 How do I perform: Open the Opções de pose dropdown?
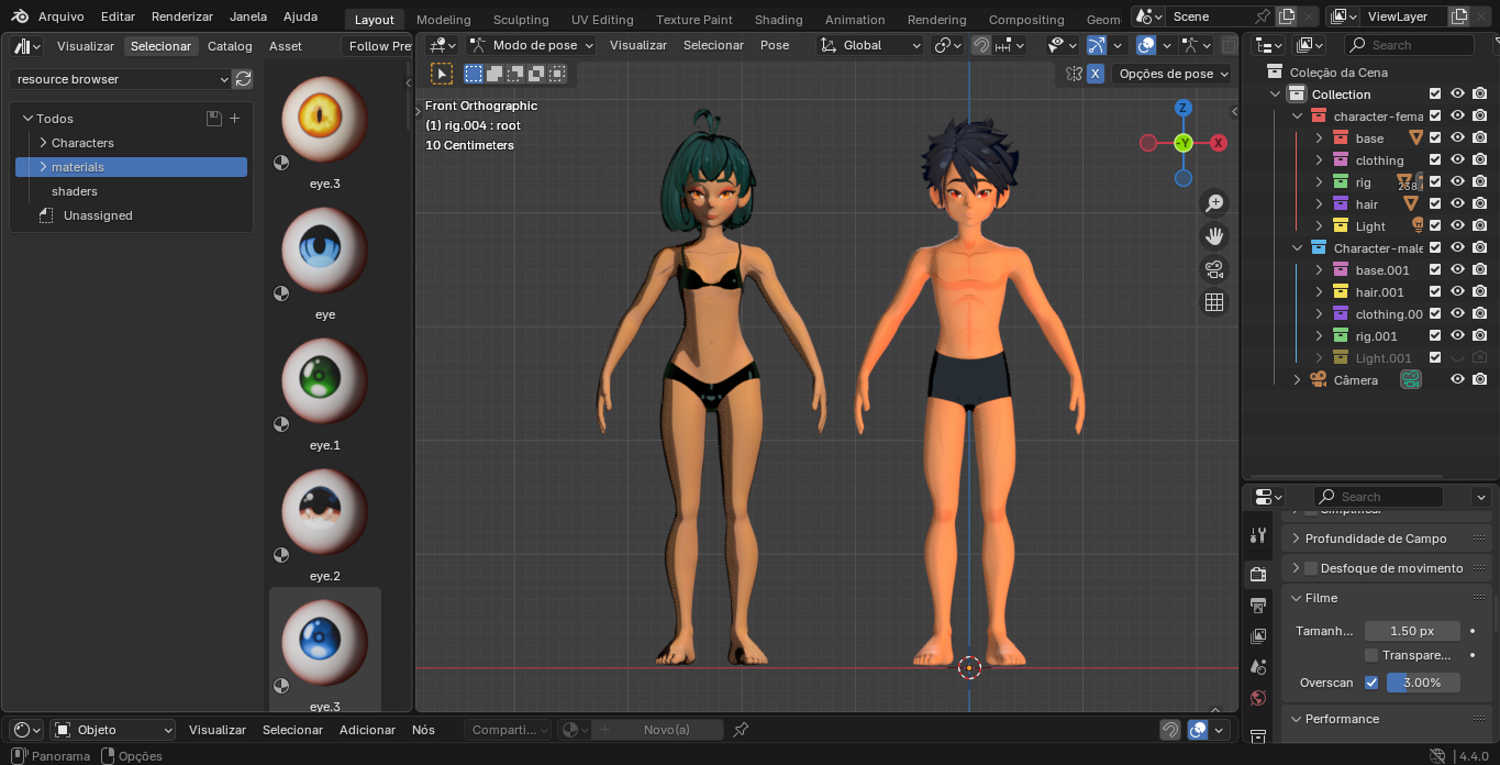[1172, 73]
